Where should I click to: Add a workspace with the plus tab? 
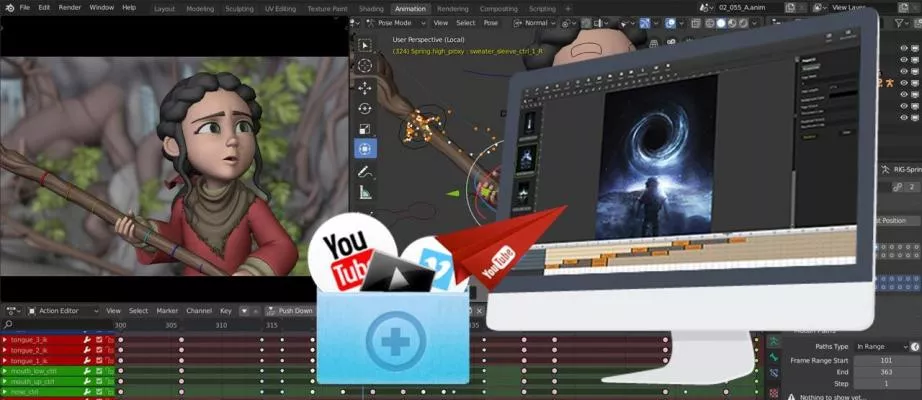pyautogui.click(x=567, y=9)
